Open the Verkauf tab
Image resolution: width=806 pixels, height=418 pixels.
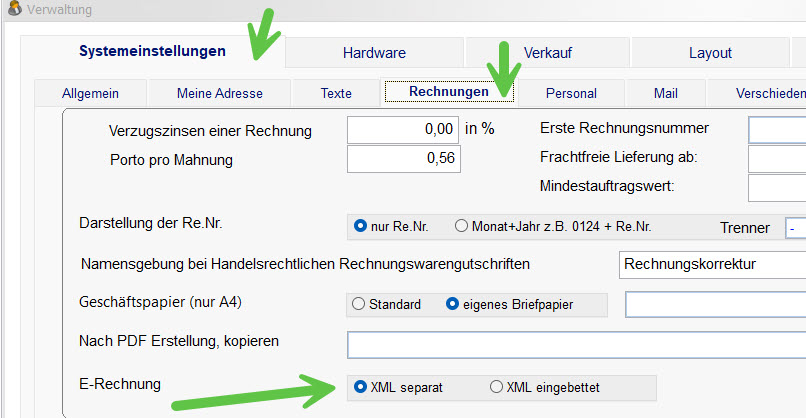547,53
